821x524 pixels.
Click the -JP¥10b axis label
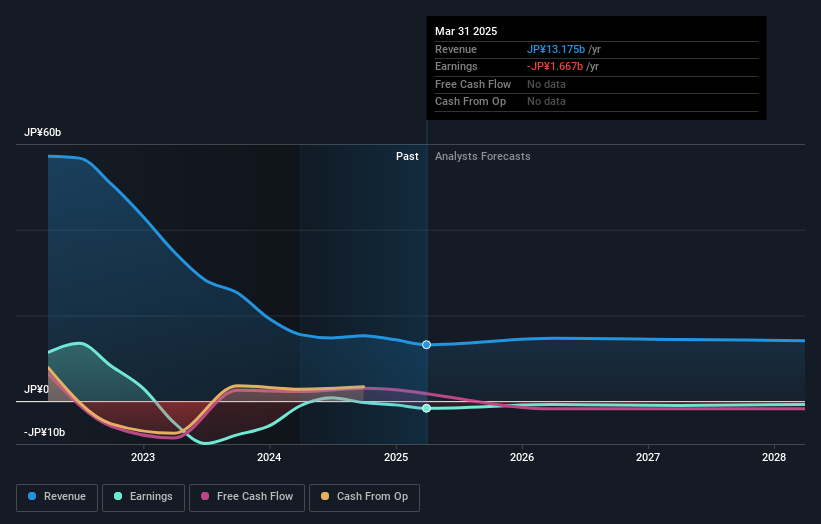(x=45, y=432)
